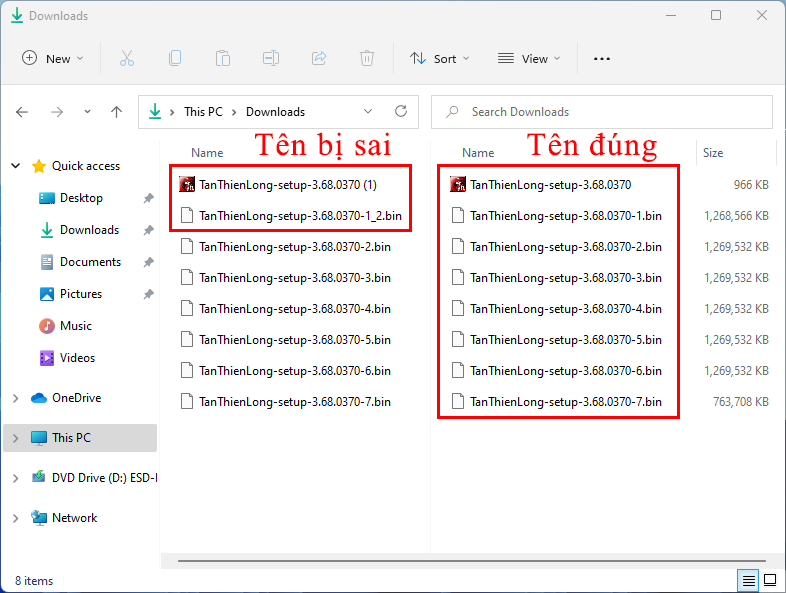Click the Rename icon in toolbar
This screenshot has width=786, height=593.
click(271, 59)
